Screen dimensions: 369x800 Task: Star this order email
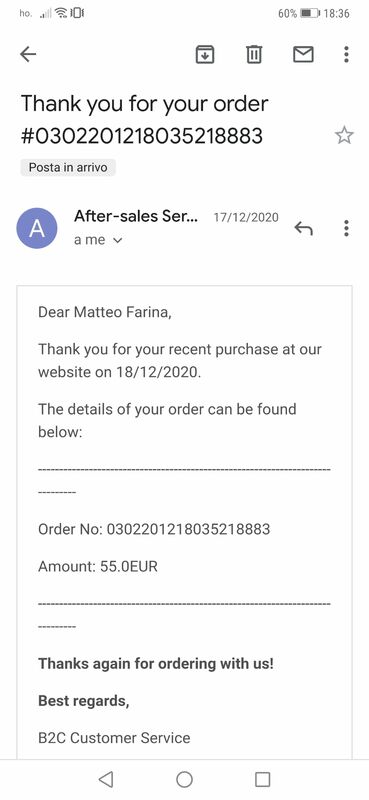coord(344,135)
